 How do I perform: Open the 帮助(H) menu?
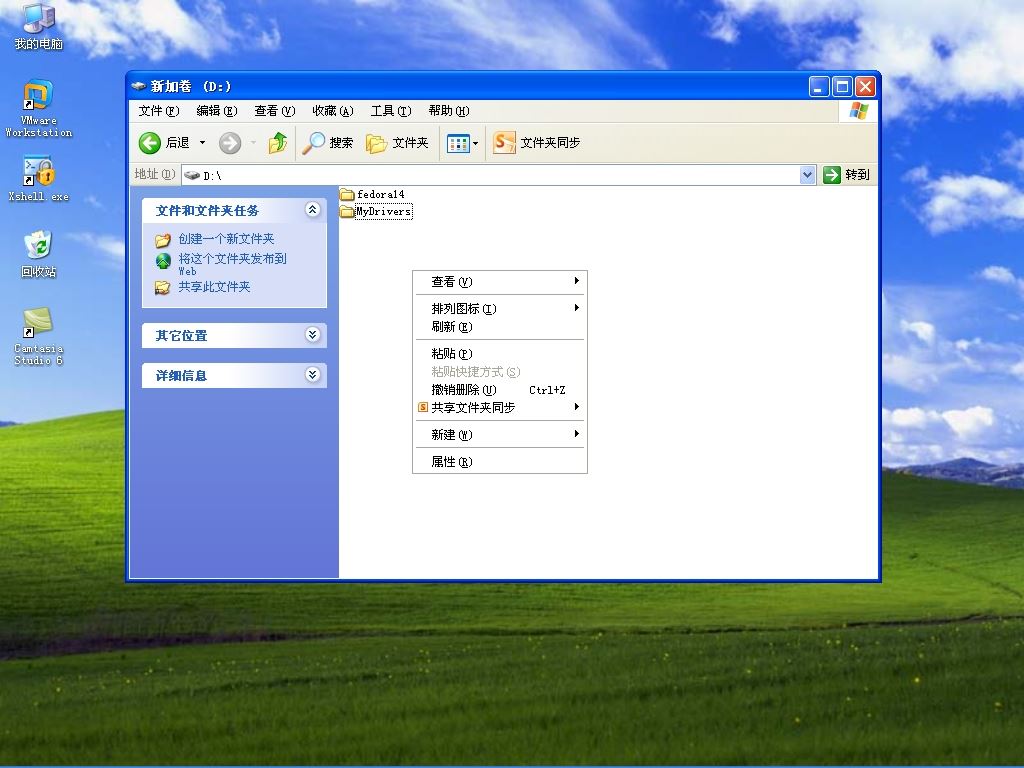coord(449,111)
